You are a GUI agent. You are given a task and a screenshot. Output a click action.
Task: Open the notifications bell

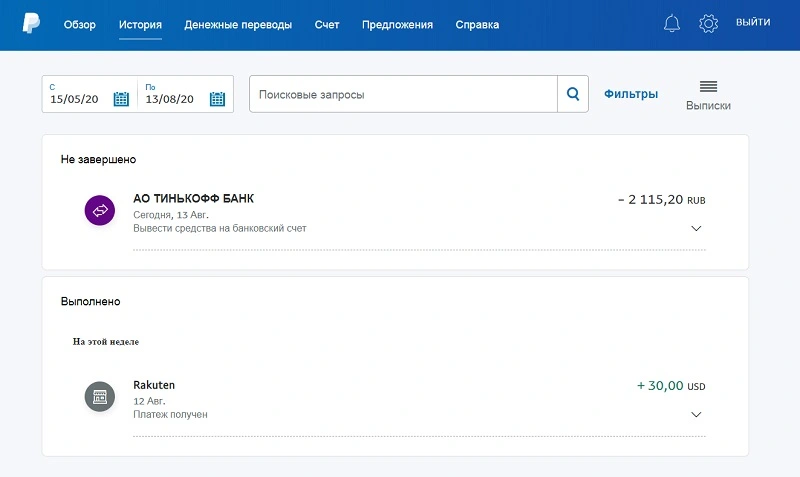(671, 23)
